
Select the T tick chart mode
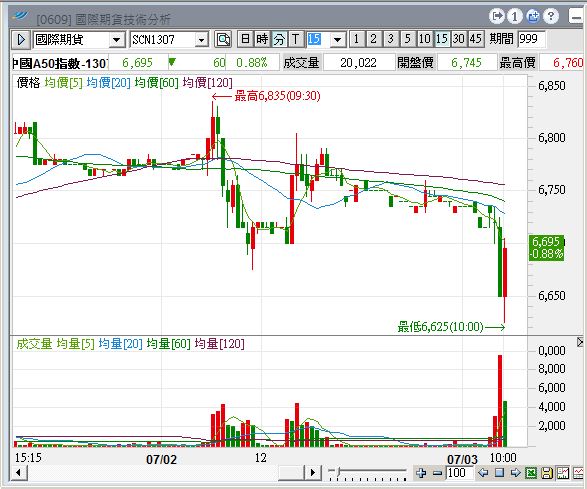pyautogui.click(x=295, y=39)
